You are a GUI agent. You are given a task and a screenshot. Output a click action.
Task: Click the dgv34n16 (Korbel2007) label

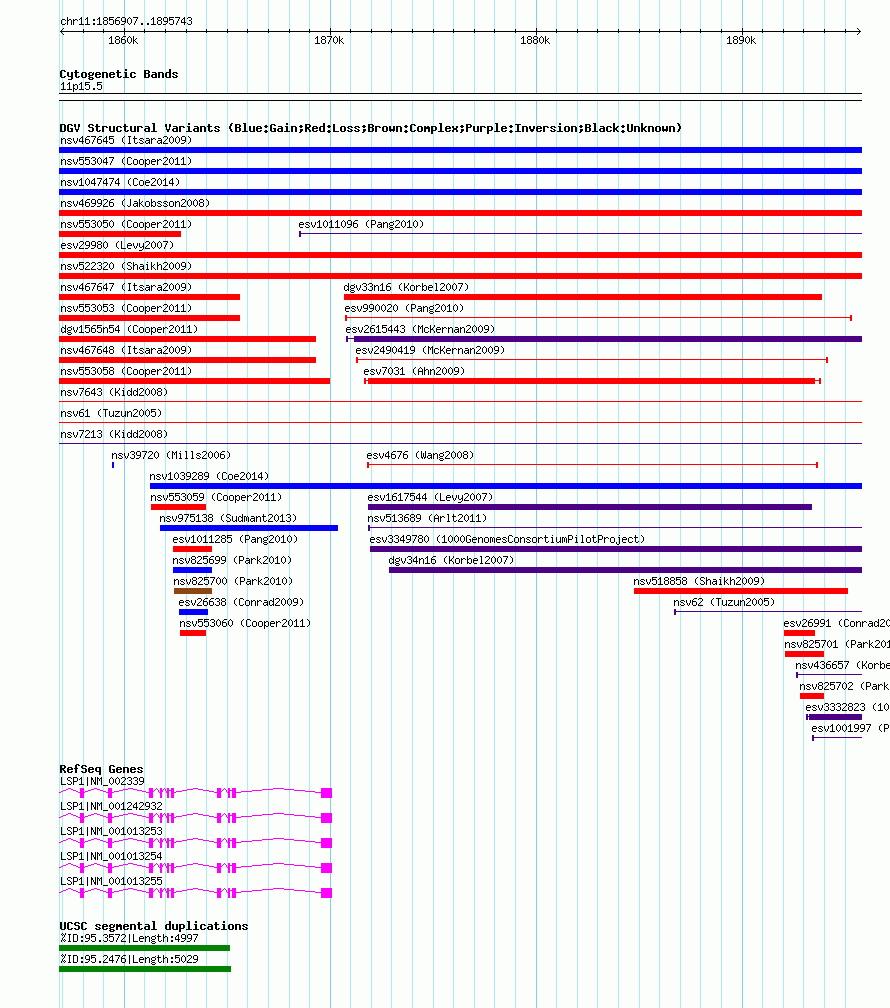click(x=451, y=561)
